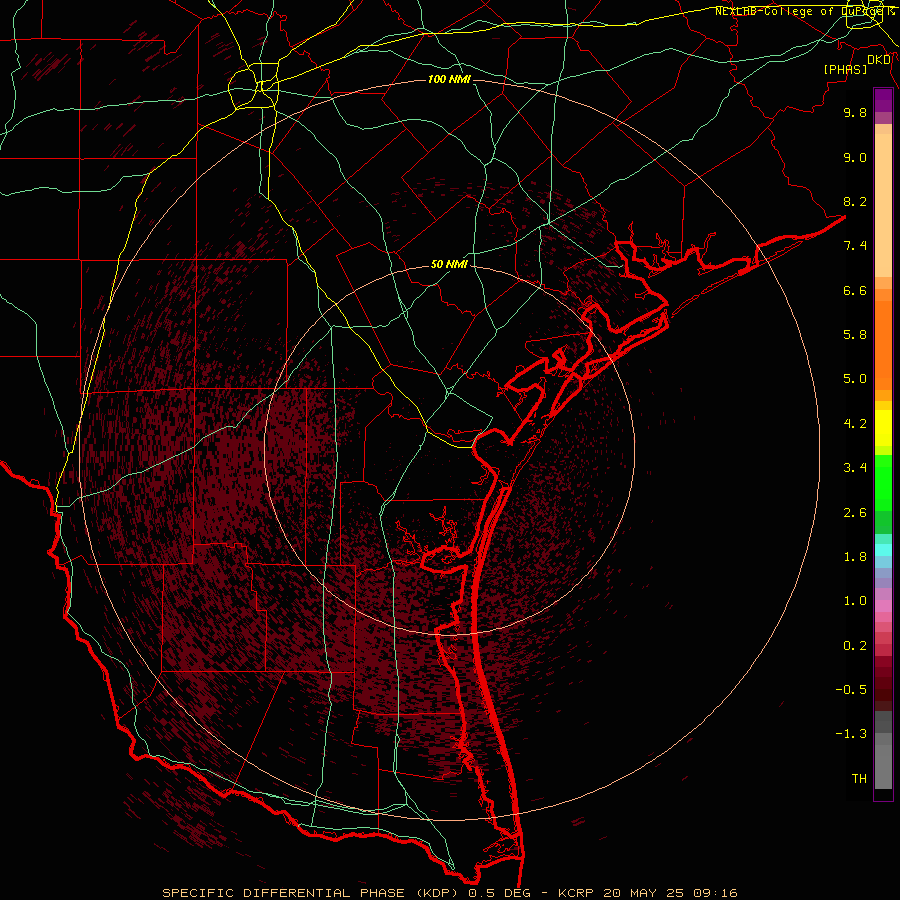Click the 1.0 scale value
This screenshot has height=900, width=900.
click(855, 601)
